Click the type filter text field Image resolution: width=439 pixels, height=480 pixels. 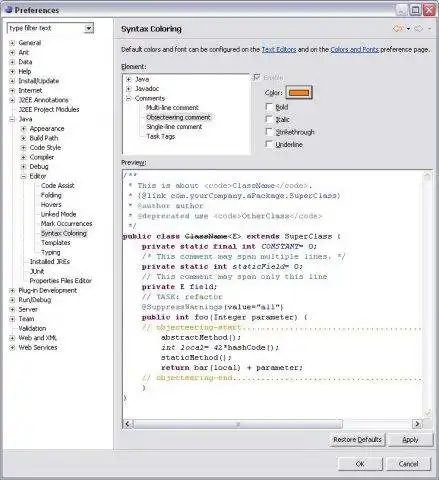pos(46,28)
